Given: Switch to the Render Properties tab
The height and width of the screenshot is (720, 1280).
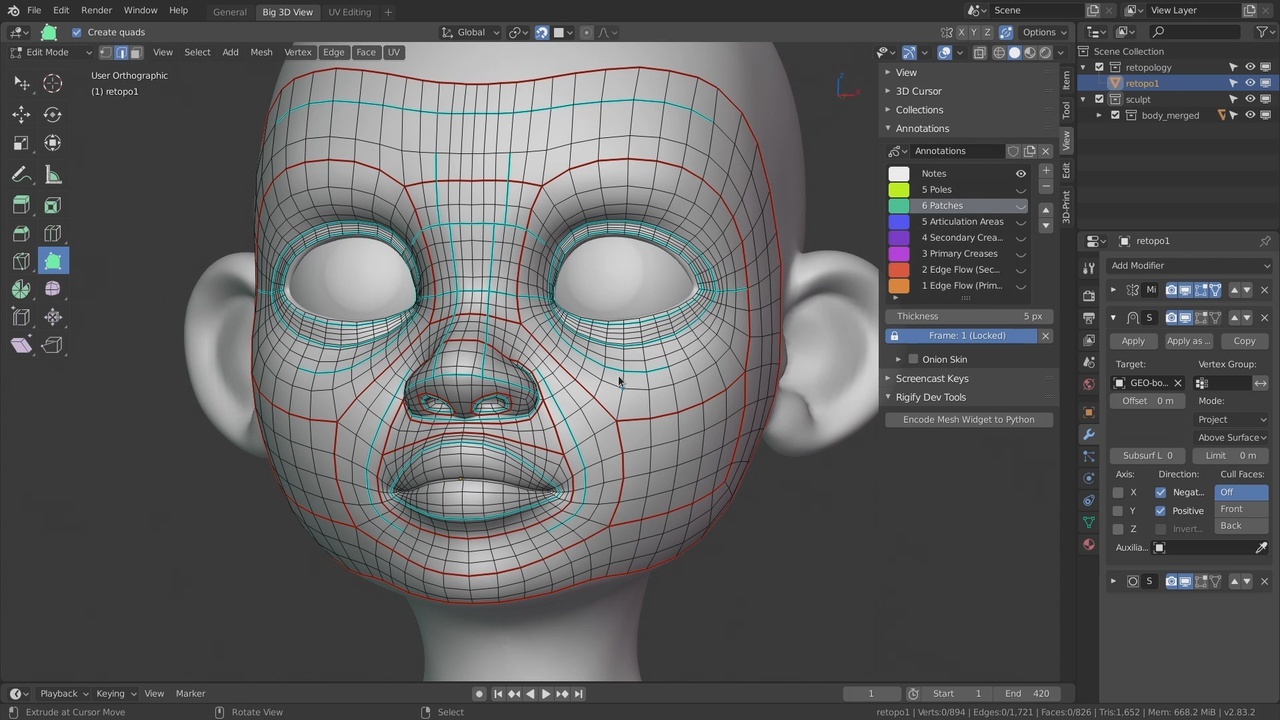Looking at the screenshot, I should pos(1088,295).
